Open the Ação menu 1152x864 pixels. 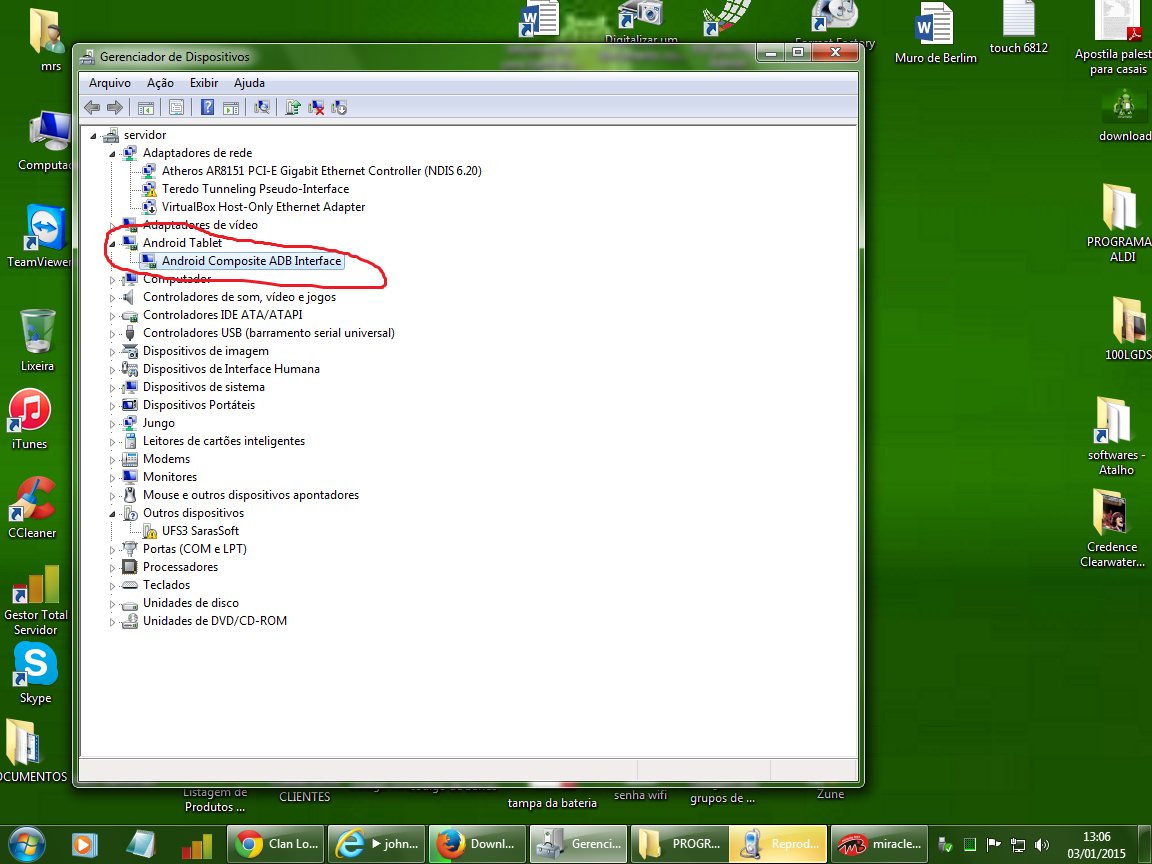pos(160,83)
